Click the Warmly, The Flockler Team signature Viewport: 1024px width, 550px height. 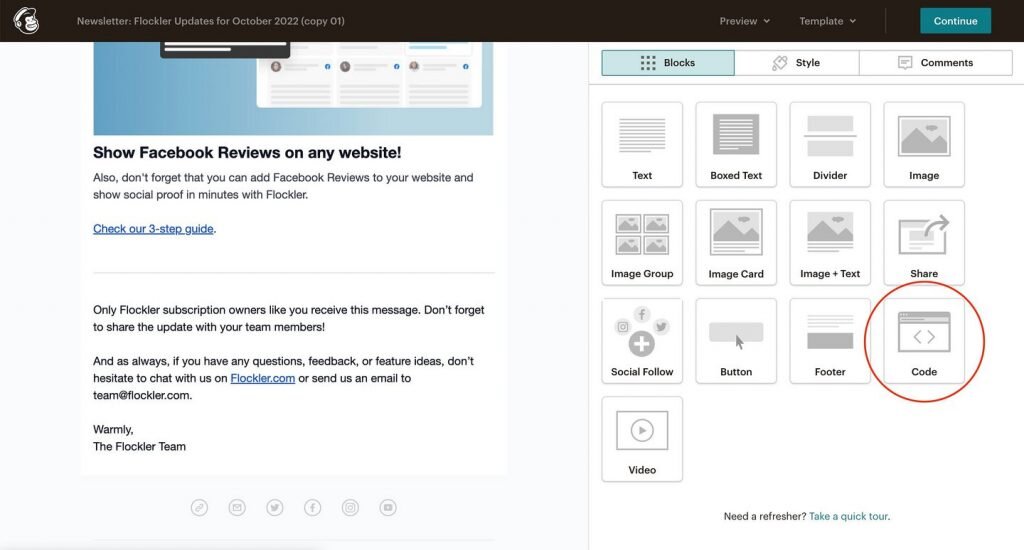click(x=139, y=438)
